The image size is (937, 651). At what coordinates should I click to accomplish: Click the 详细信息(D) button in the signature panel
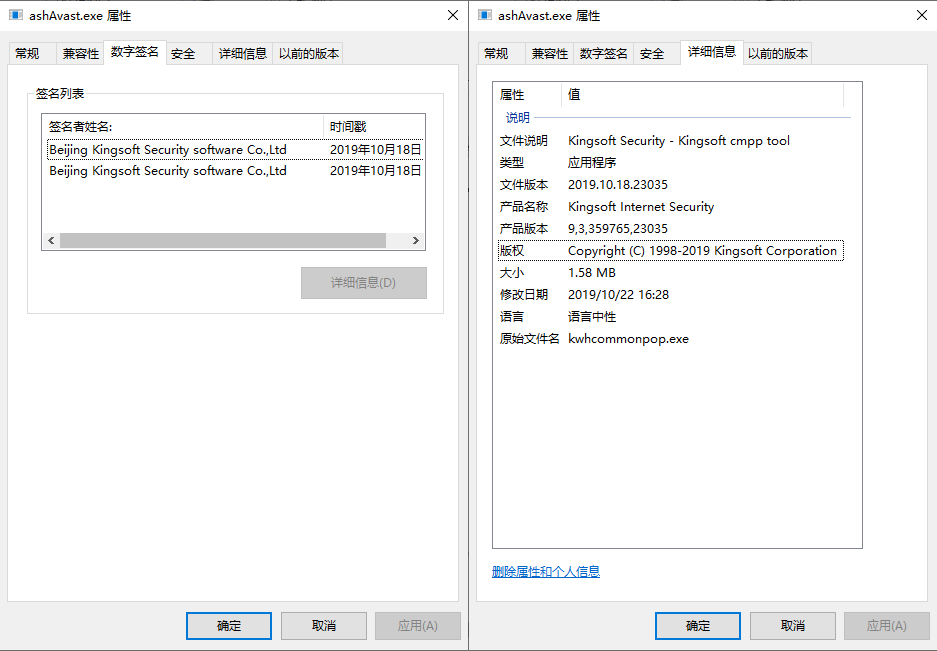[x=363, y=283]
